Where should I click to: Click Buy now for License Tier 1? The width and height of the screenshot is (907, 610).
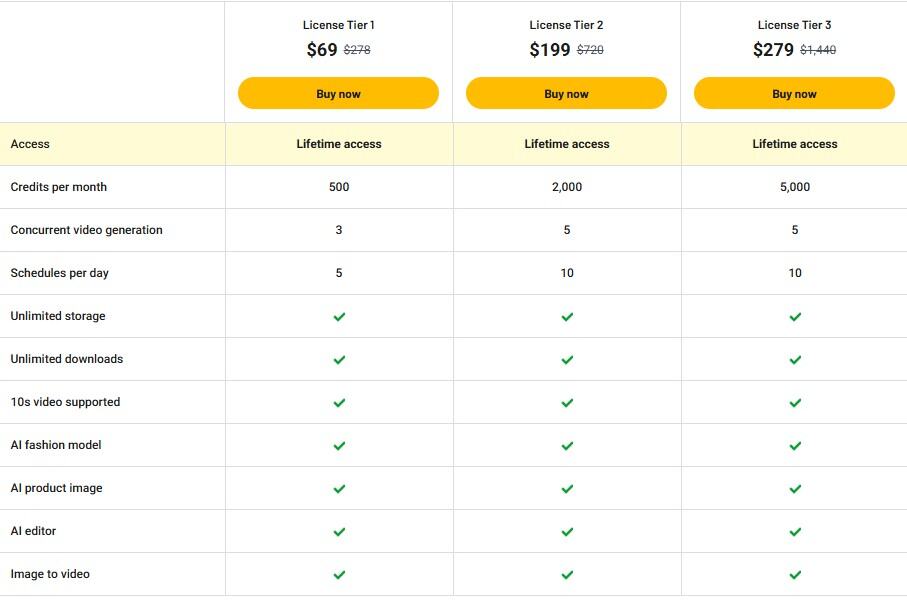338,92
